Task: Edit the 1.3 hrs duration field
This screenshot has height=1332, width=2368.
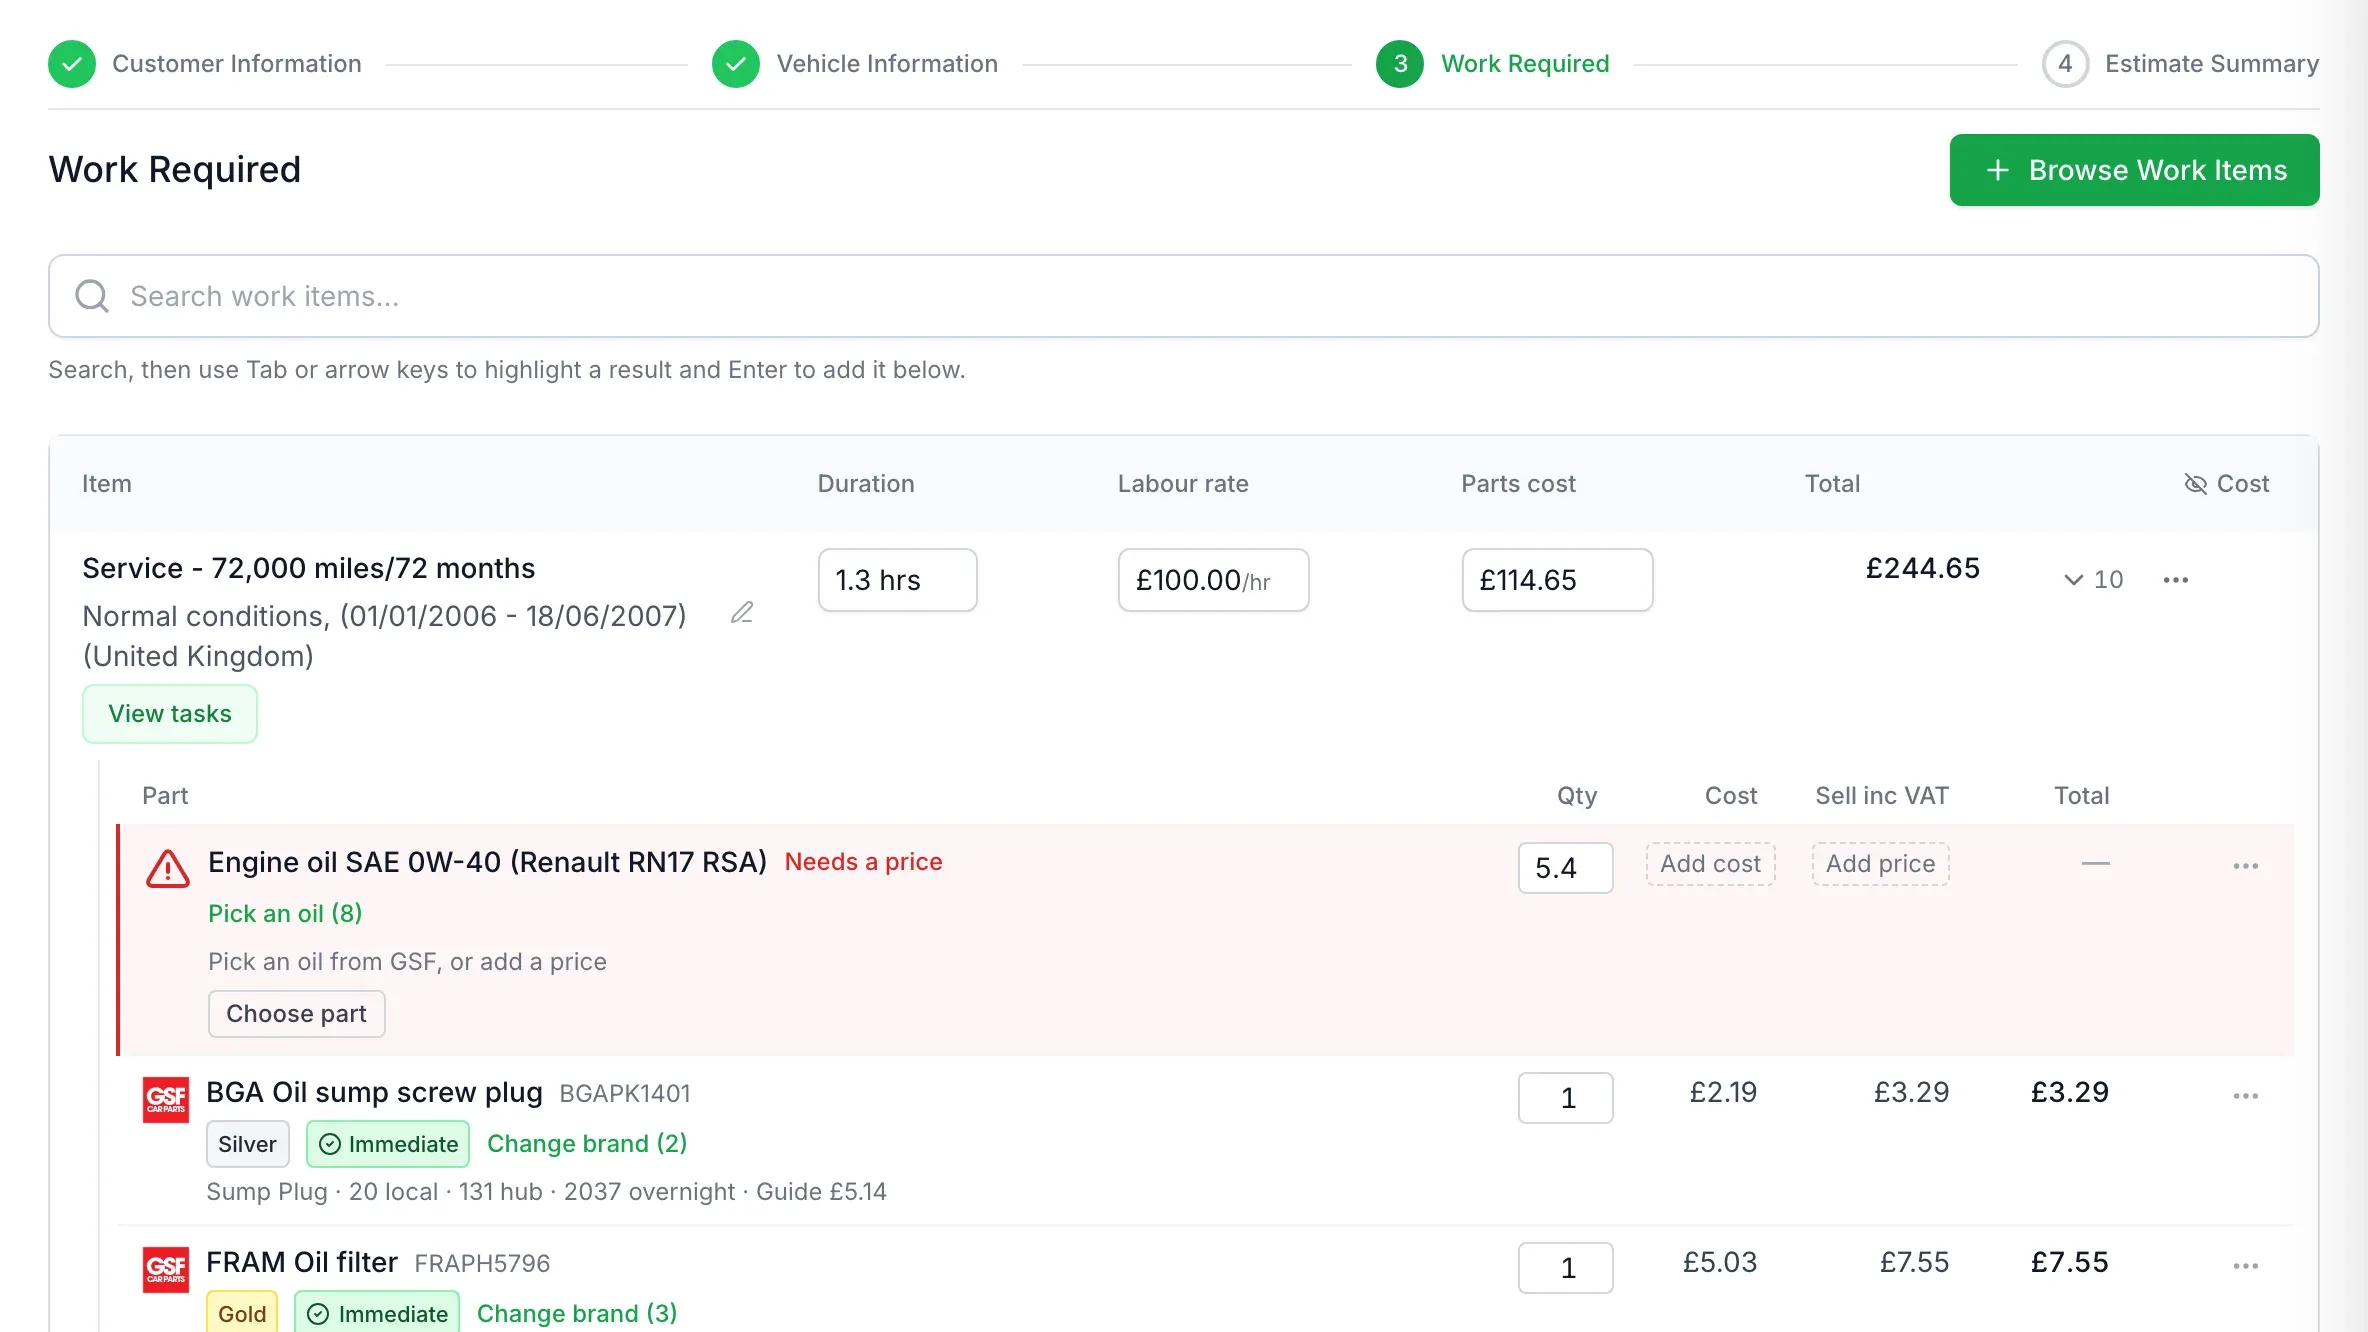Action: coord(898,580)
